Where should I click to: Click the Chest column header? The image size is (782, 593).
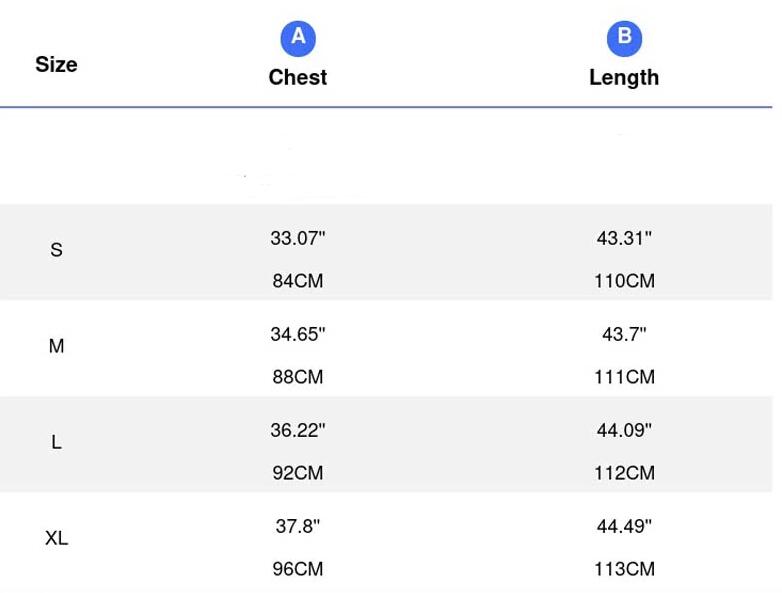tap(298, 77)
